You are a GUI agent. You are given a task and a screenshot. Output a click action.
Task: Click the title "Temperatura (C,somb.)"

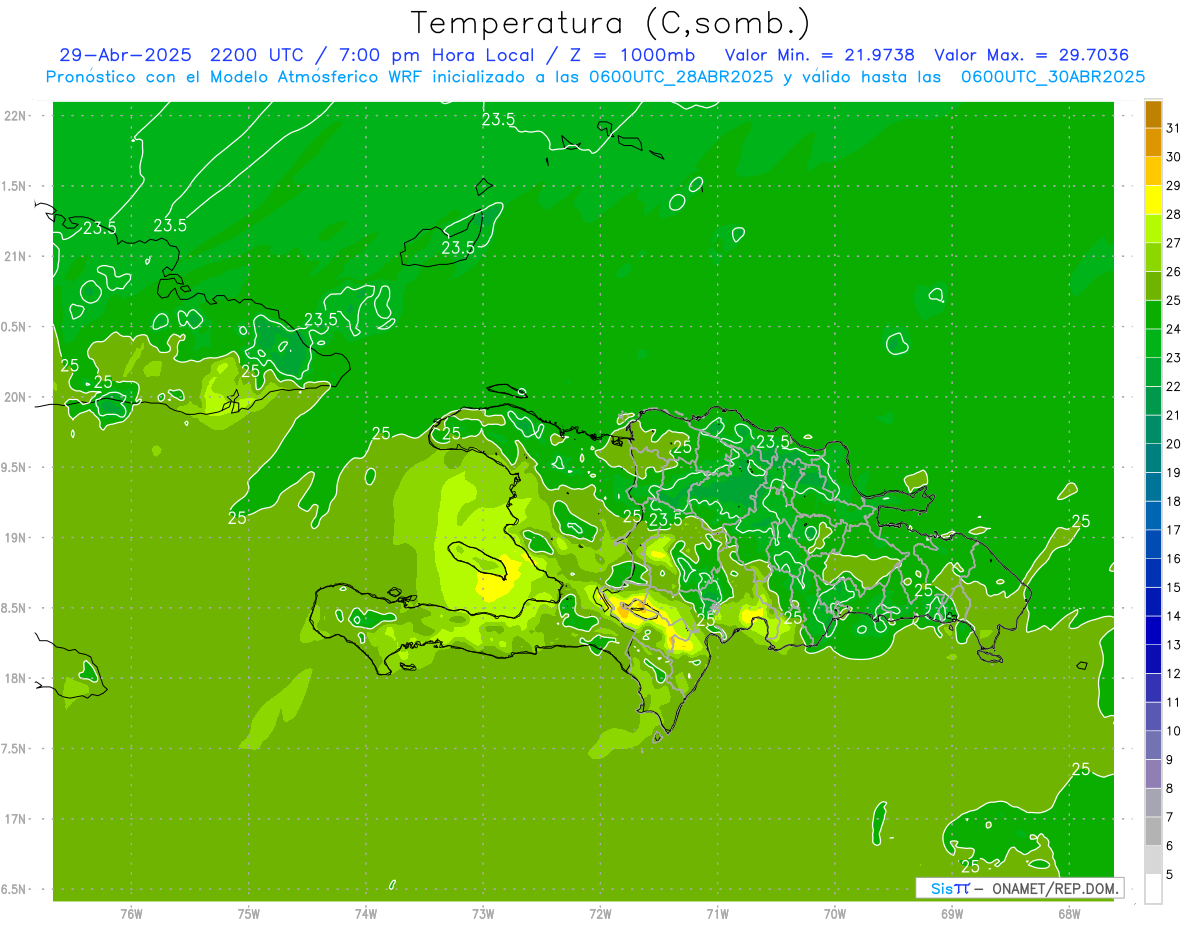coord(611,23)
